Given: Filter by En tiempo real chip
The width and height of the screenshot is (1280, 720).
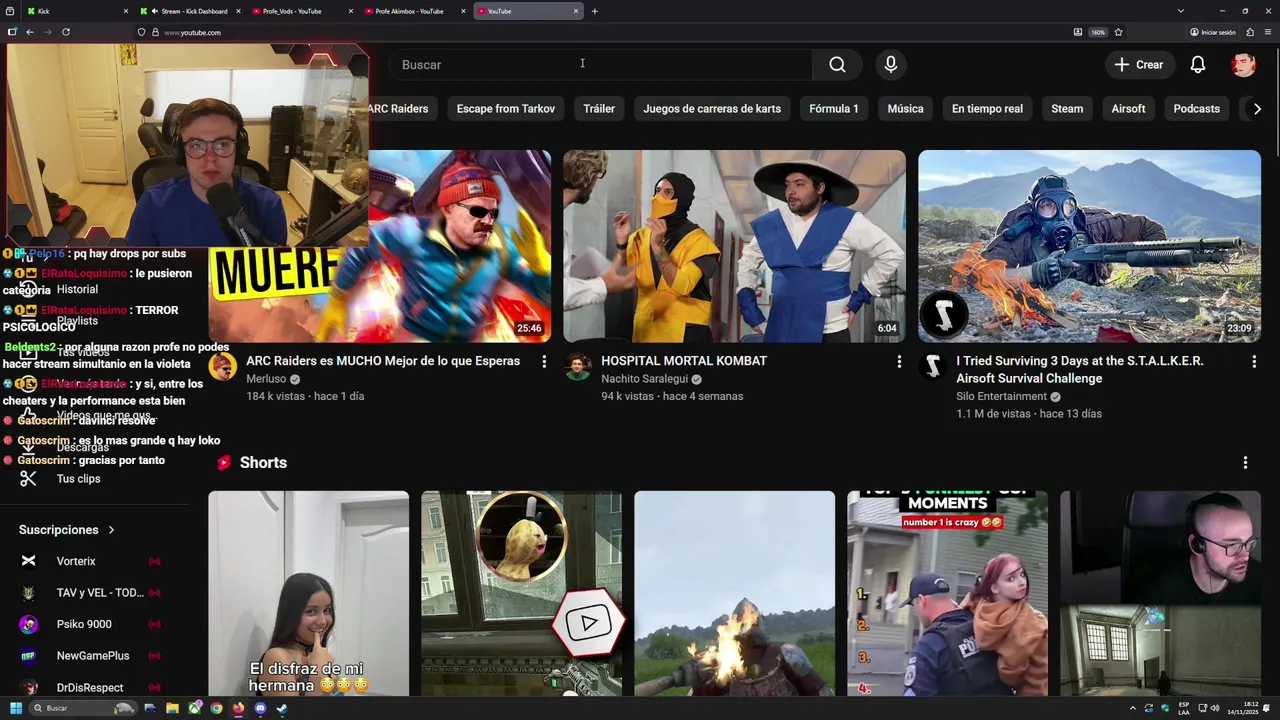Looking at the screenshot, I should click(x=987, y=109).
